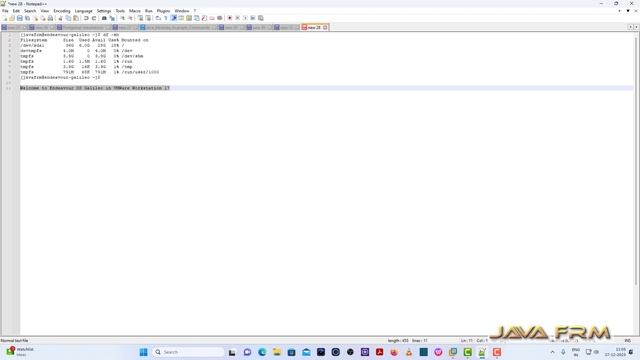The image size is (640, 360).
Task: Open the Run menu
Action: (149, 11)
